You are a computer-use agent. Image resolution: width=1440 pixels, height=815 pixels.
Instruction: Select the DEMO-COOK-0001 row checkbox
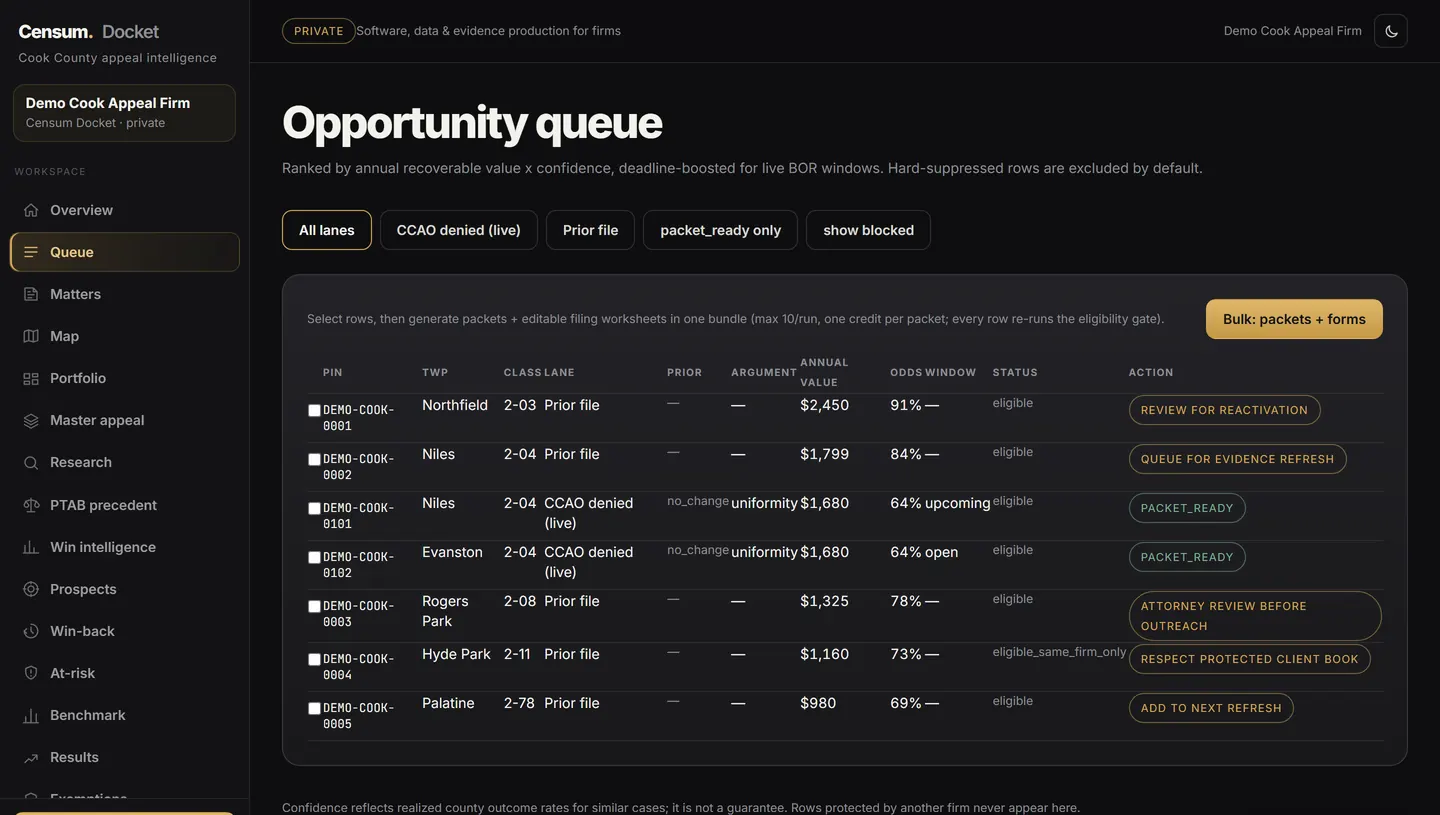(x=314, y=410)
